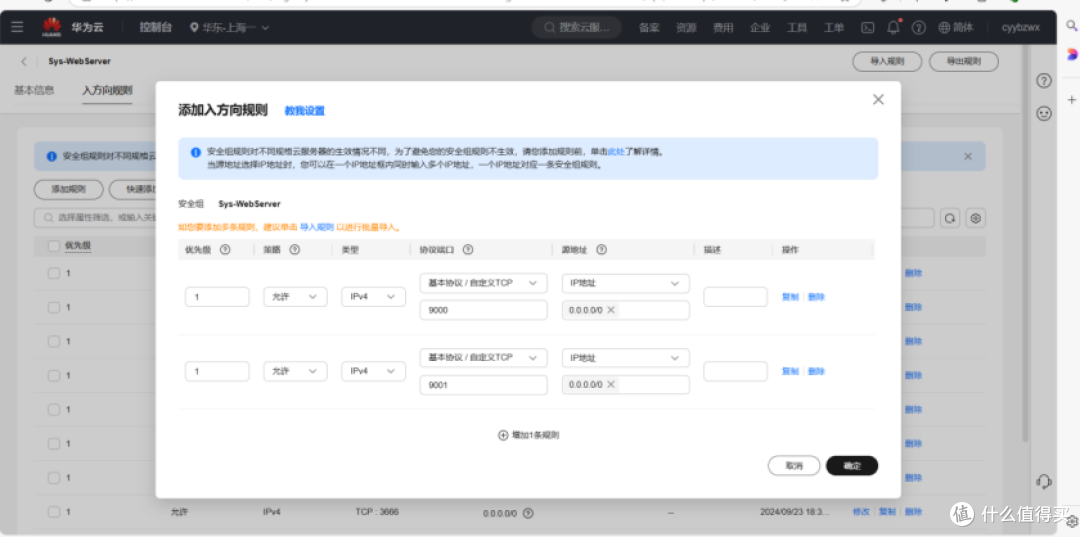This screenshot has width=1080, height=537.
Task: Click the 取消 cancel button
Action: [x=794, y=466]
